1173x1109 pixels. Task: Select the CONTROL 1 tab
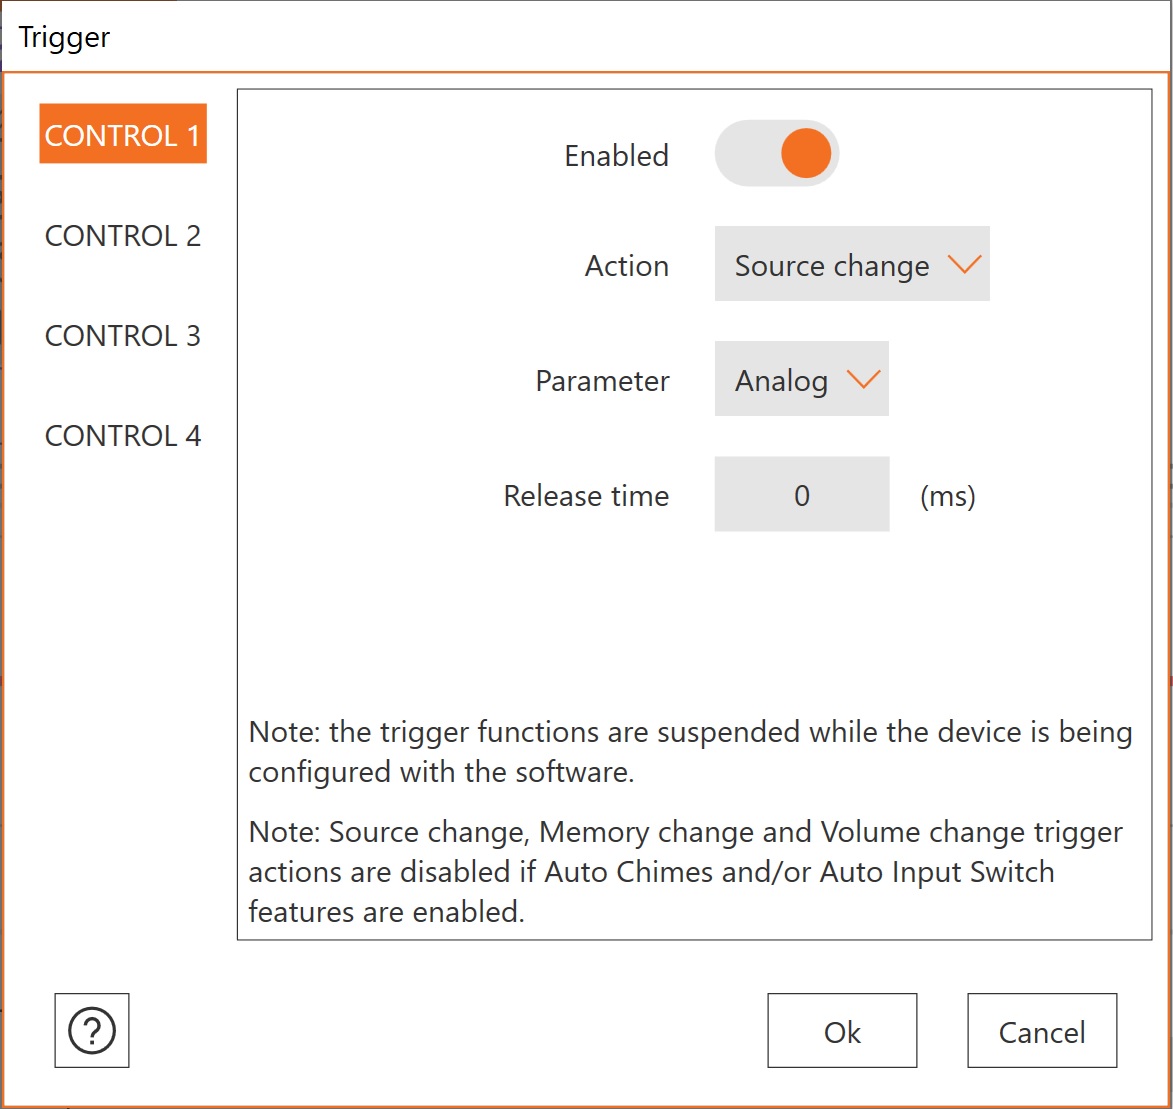(x=123, y=135)
